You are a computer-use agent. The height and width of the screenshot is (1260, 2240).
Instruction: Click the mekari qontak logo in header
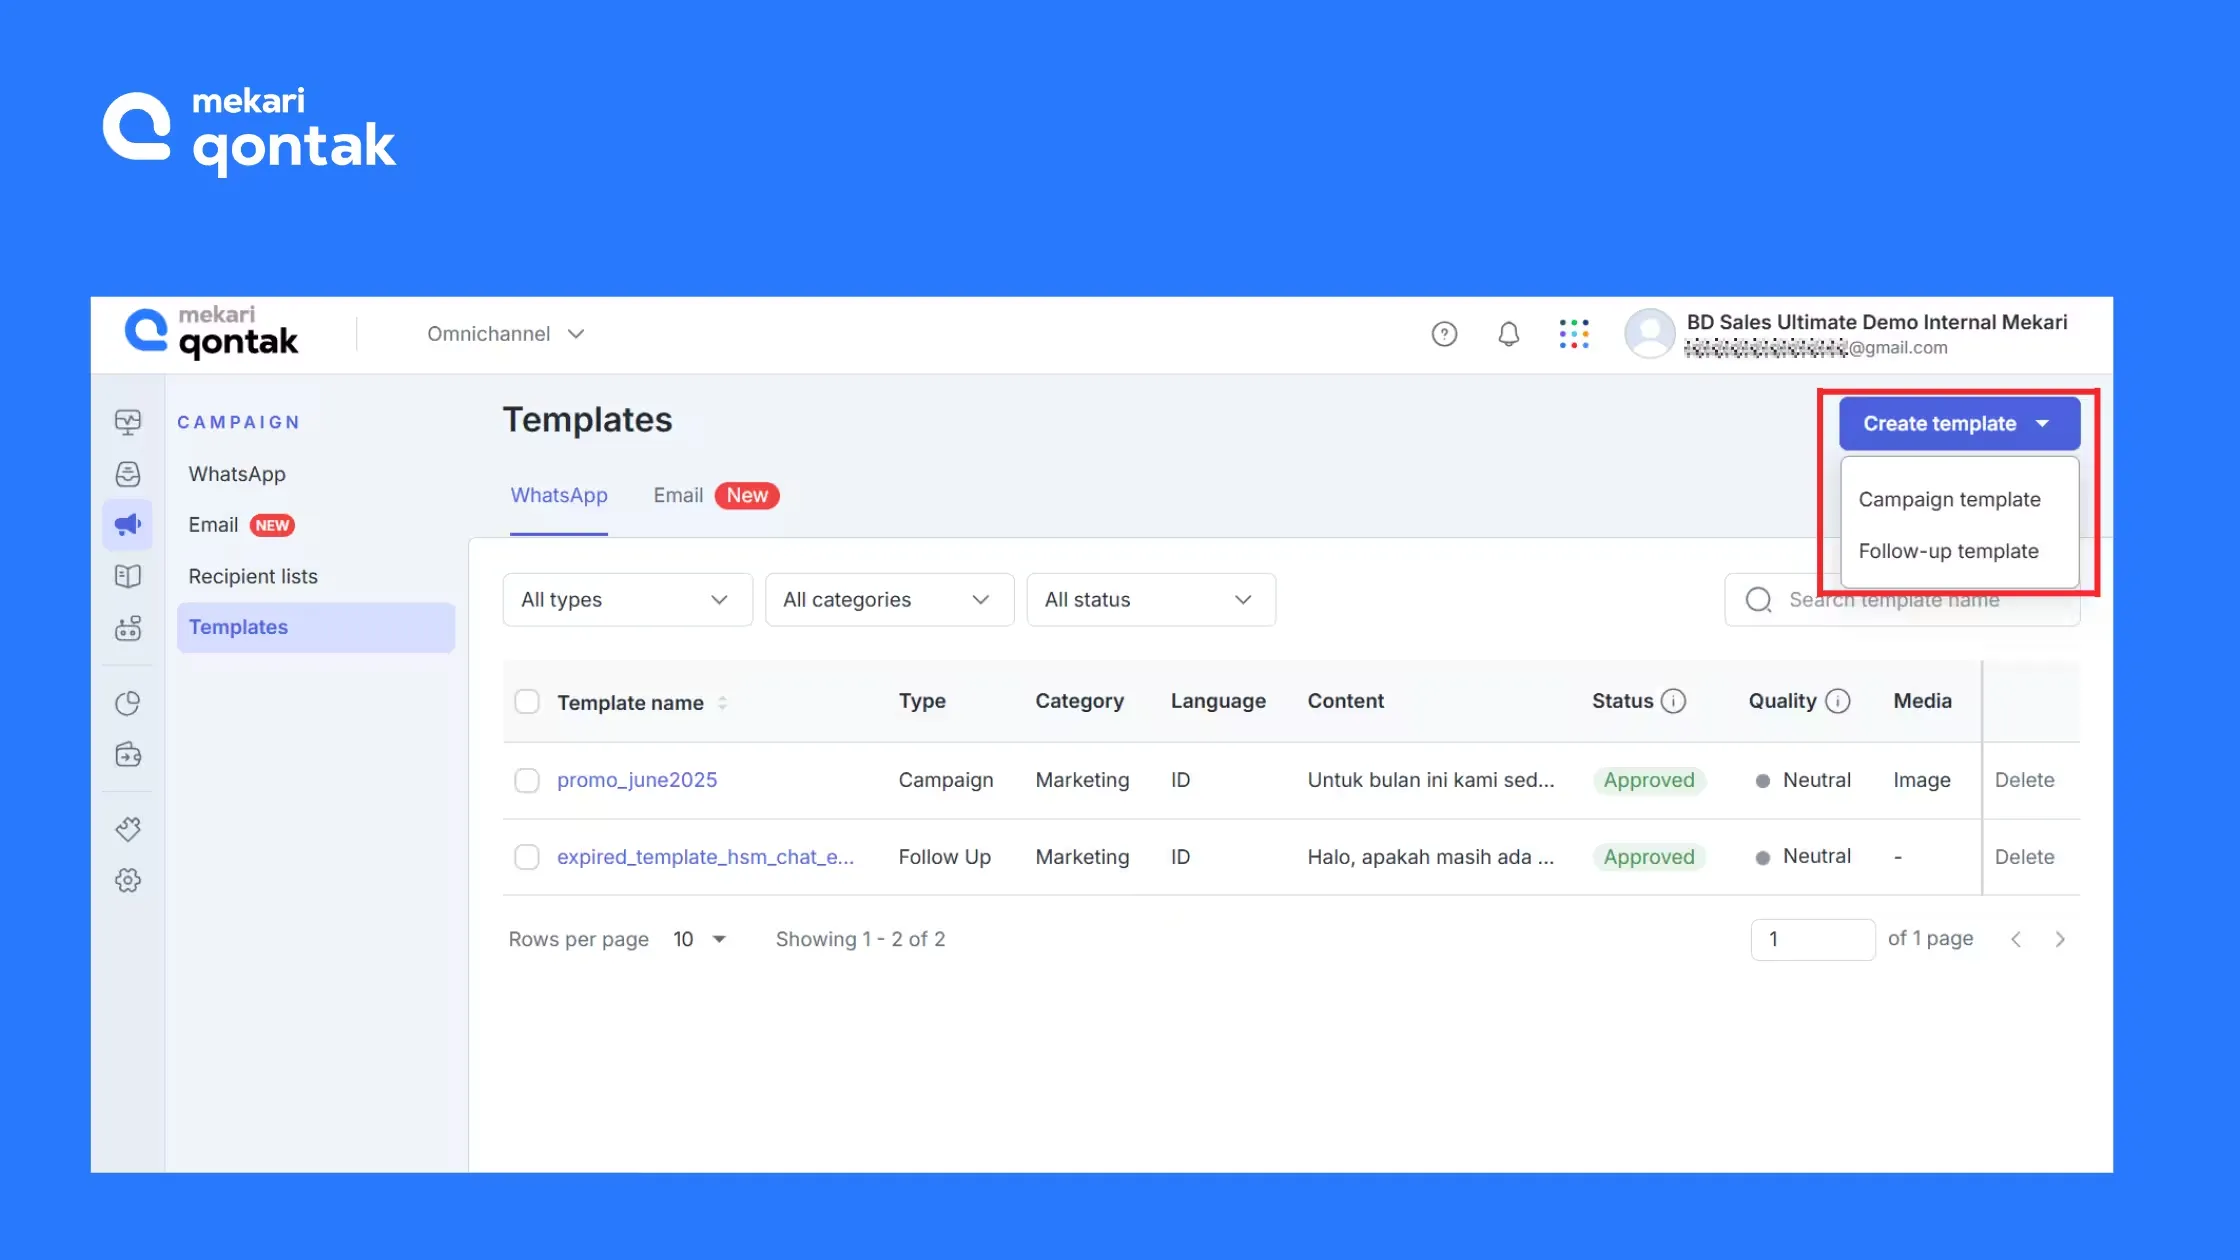pyautogui.click(x=211, y=333)
